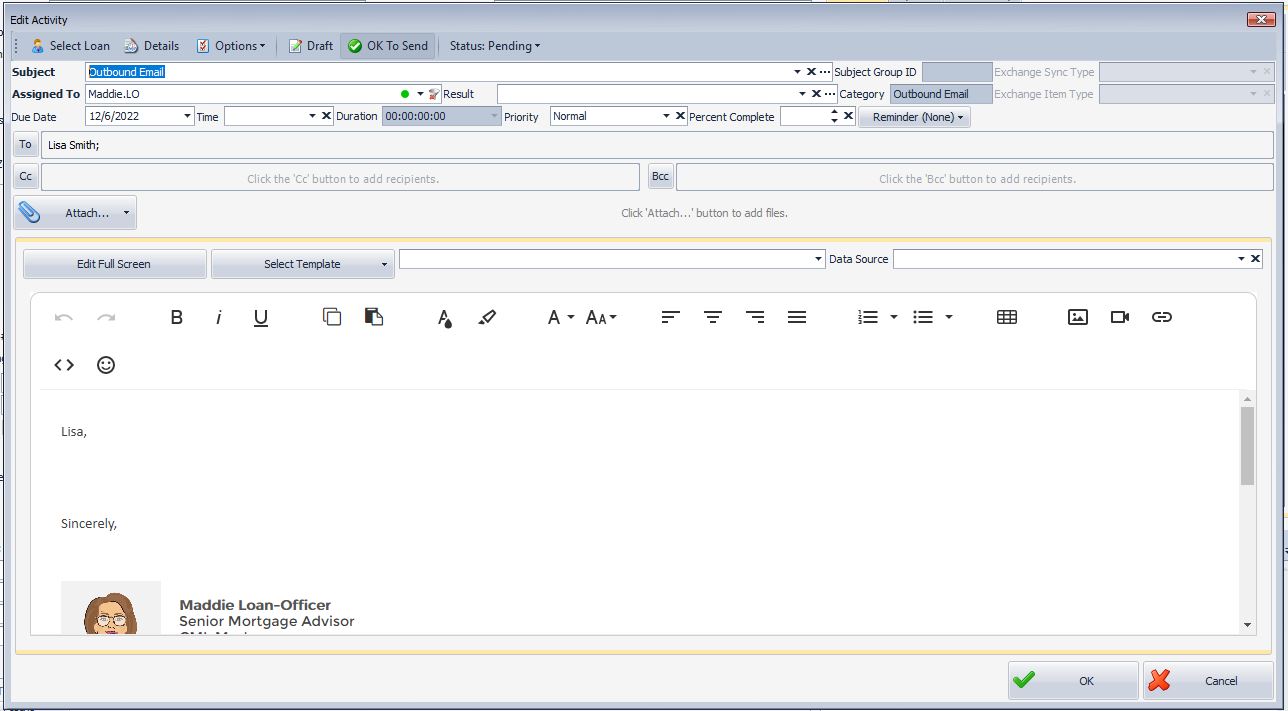Click the Bcc button to add recipients
1288x711 pixels.
tap(660, 176)
